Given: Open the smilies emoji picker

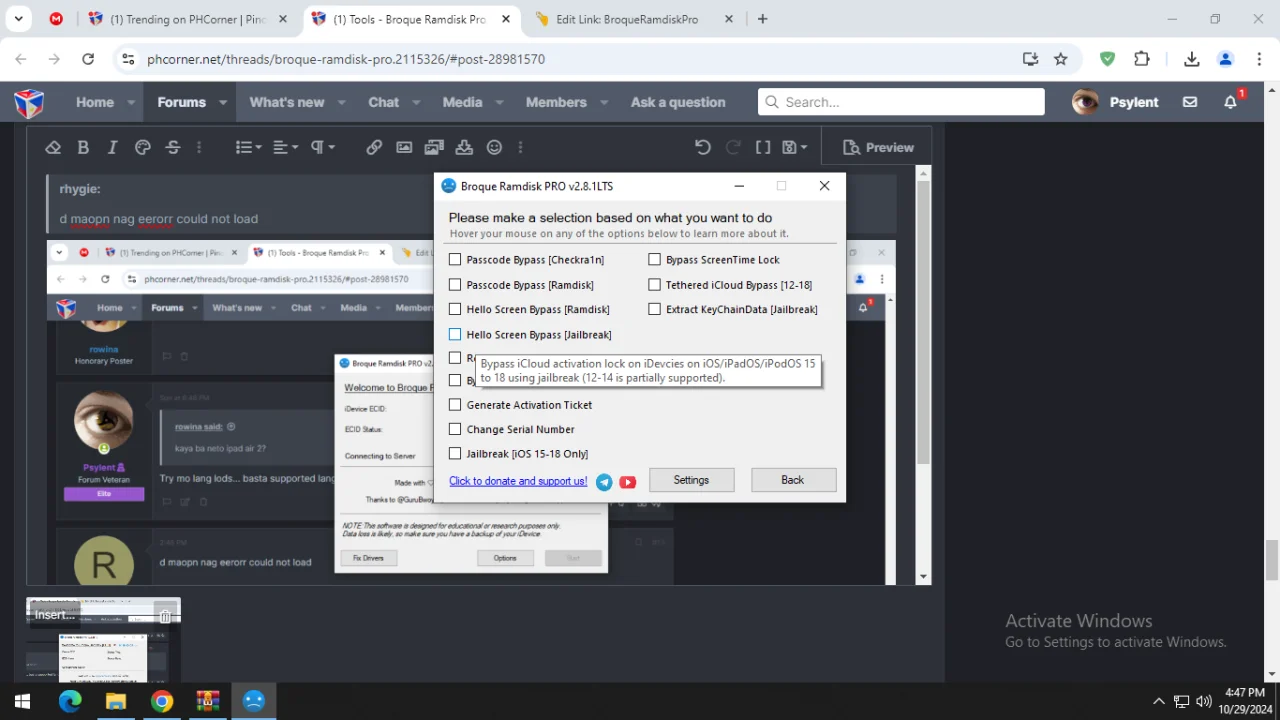Looking at the screenshot, I should tap(494, 147).
